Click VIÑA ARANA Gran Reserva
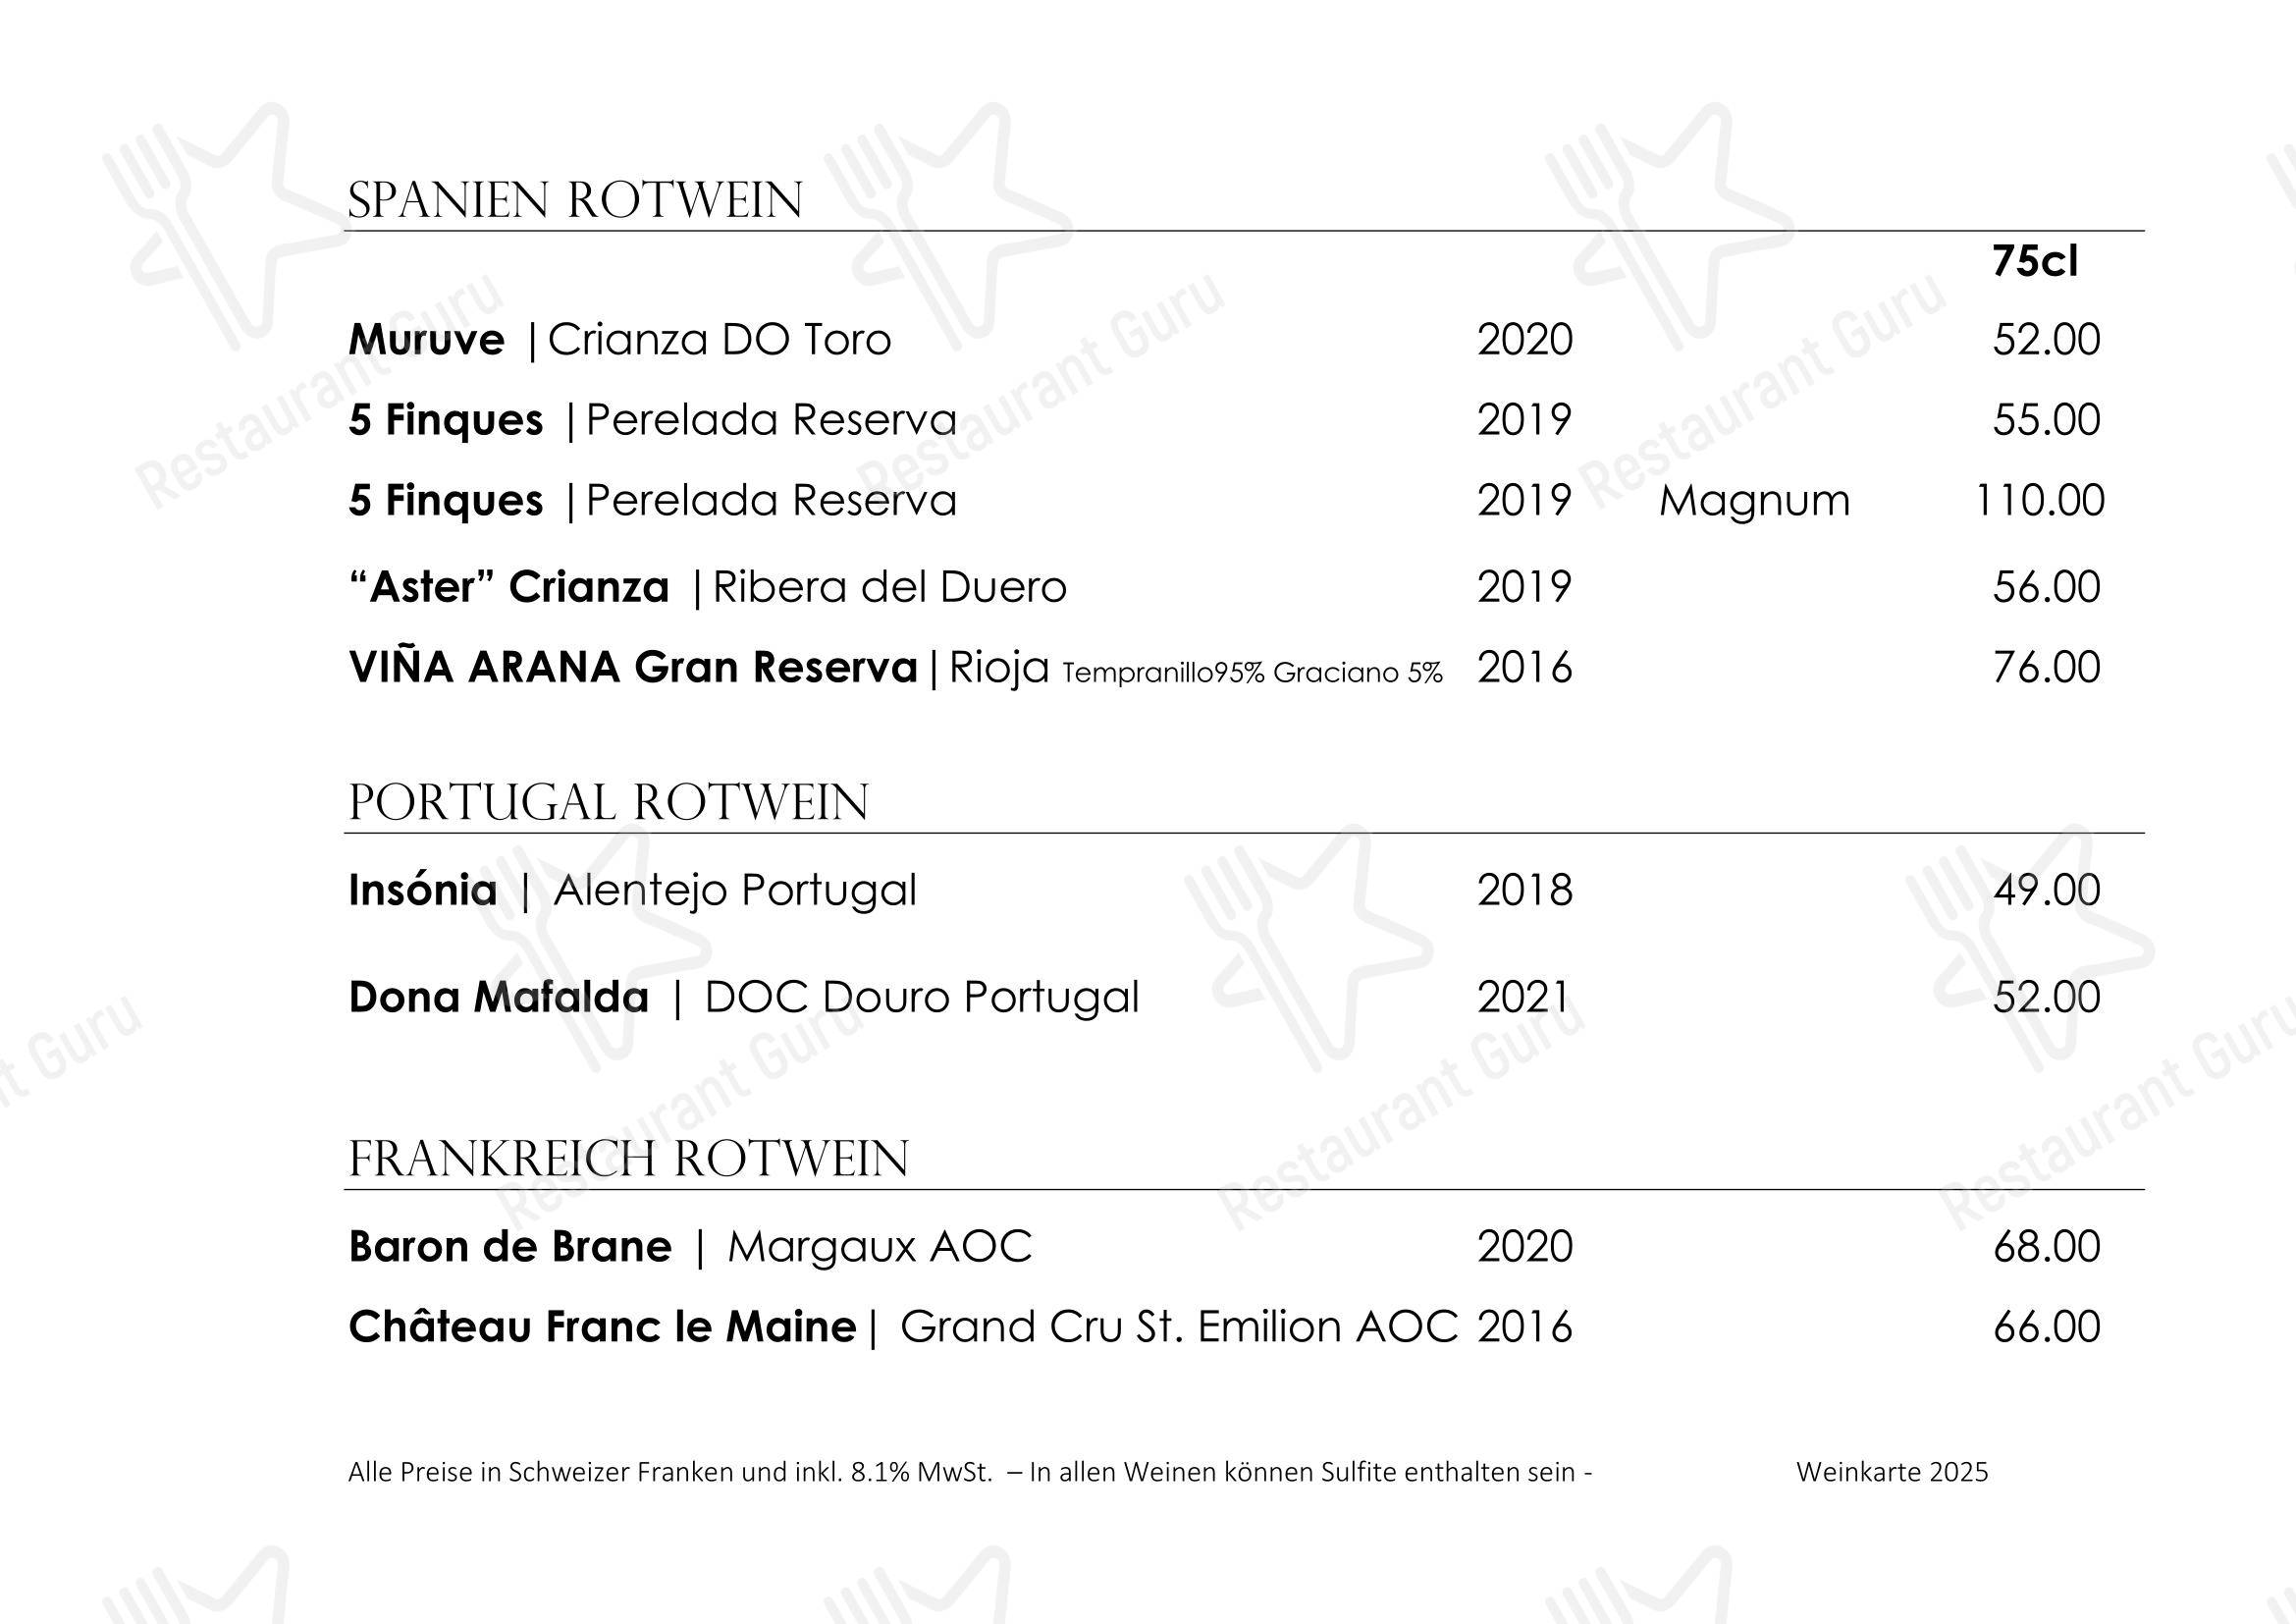This screenshot has height=1624, width=2296. click(633, 667)
